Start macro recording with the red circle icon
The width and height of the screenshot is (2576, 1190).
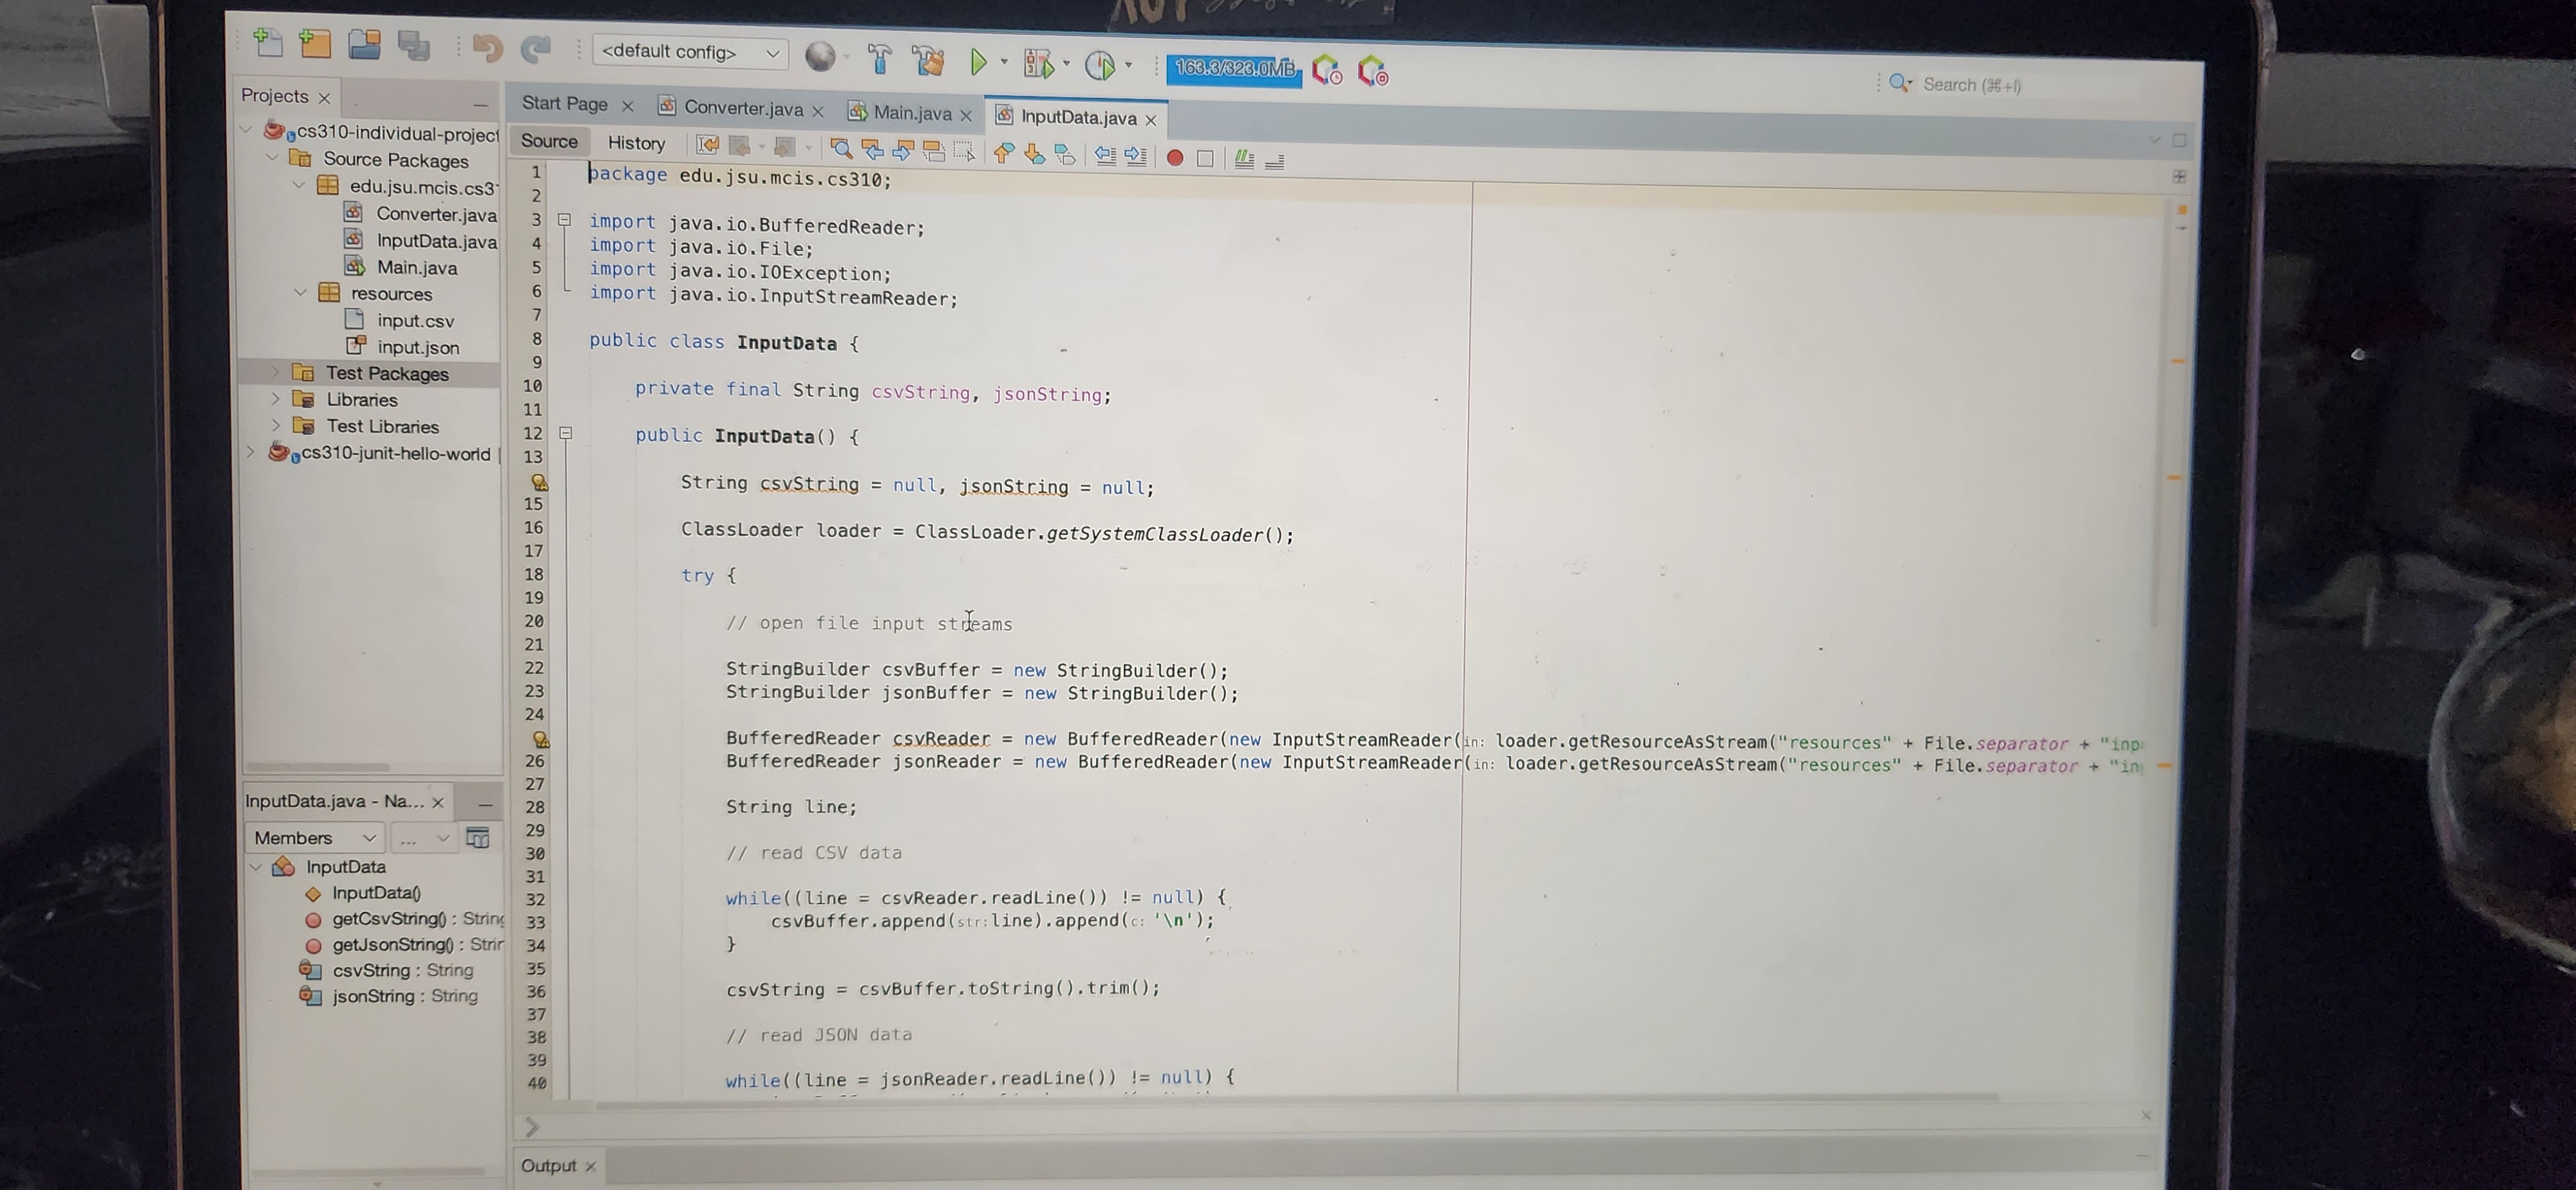[x=1175, y=158]
